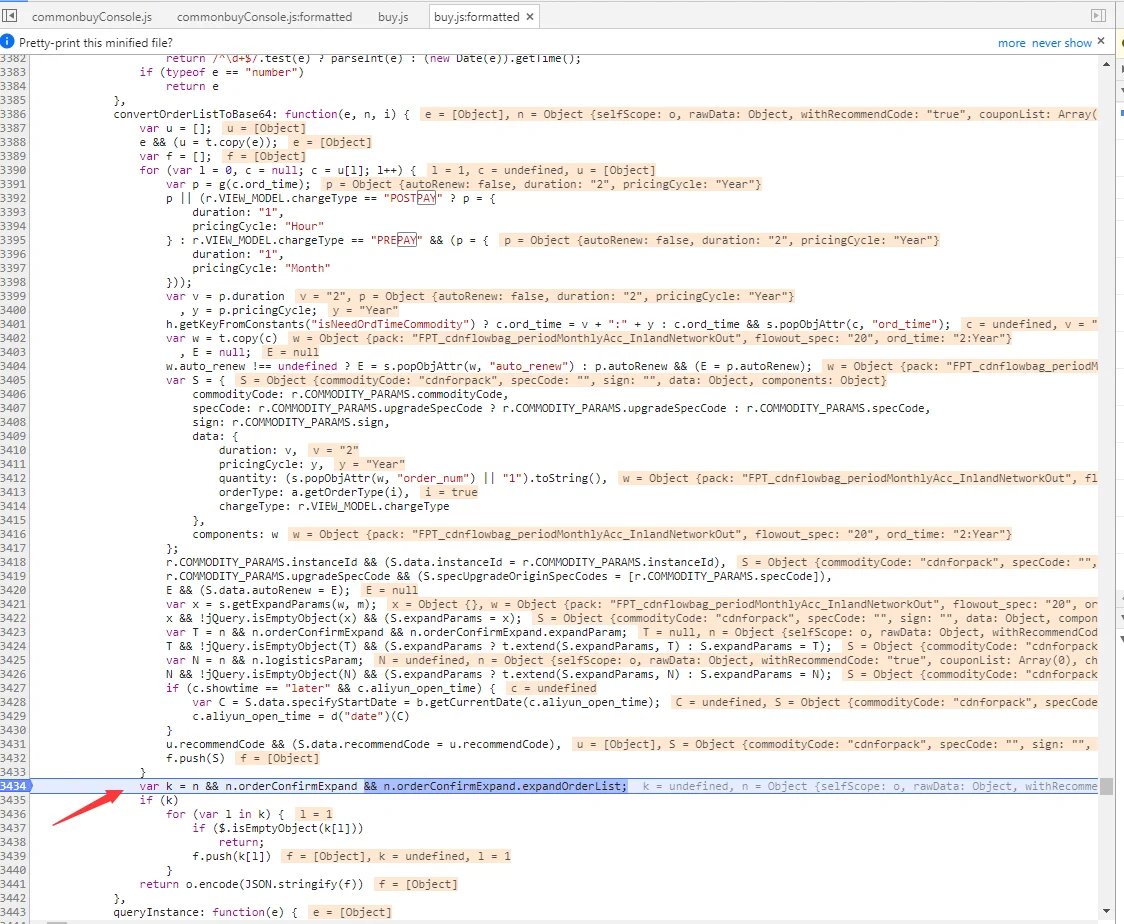
Task: Click the "Month" pricingCycle value
Action: coord(308,269)
